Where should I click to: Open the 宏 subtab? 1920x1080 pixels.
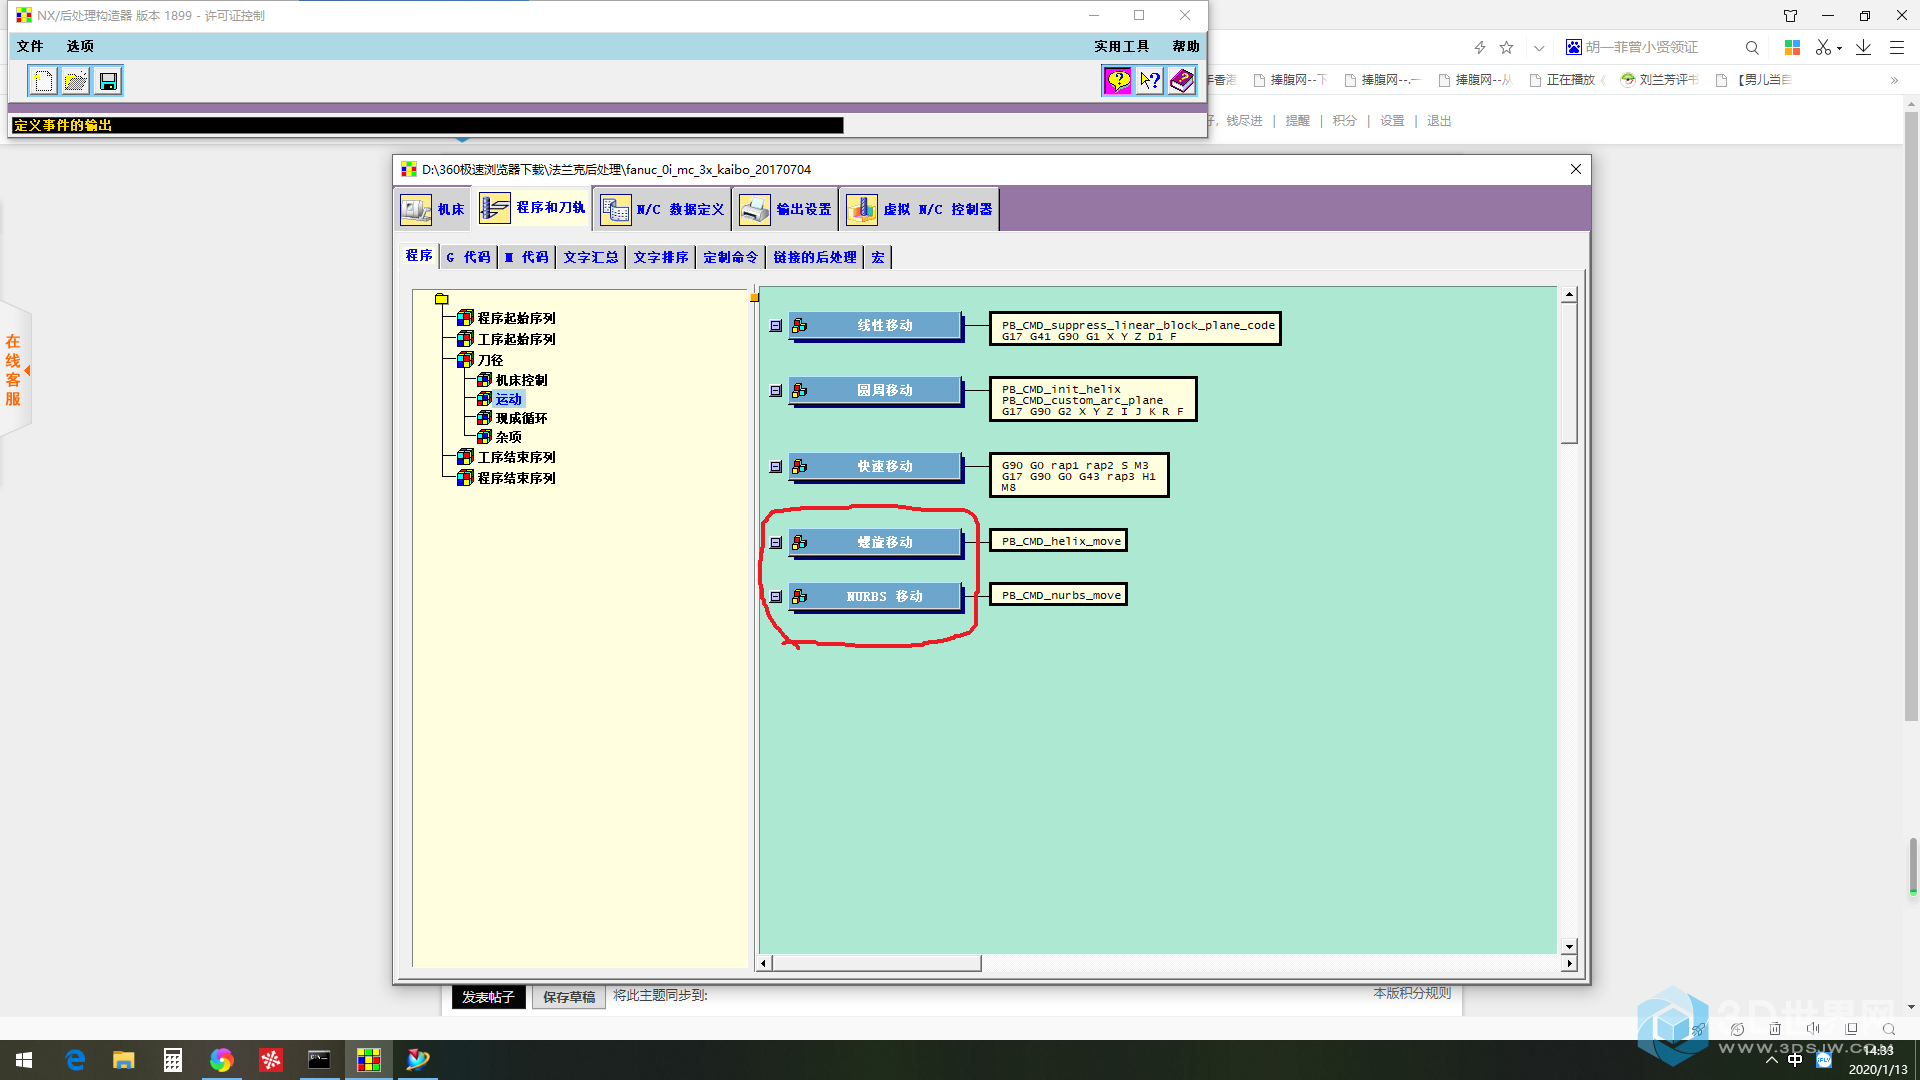click(878, 257)
